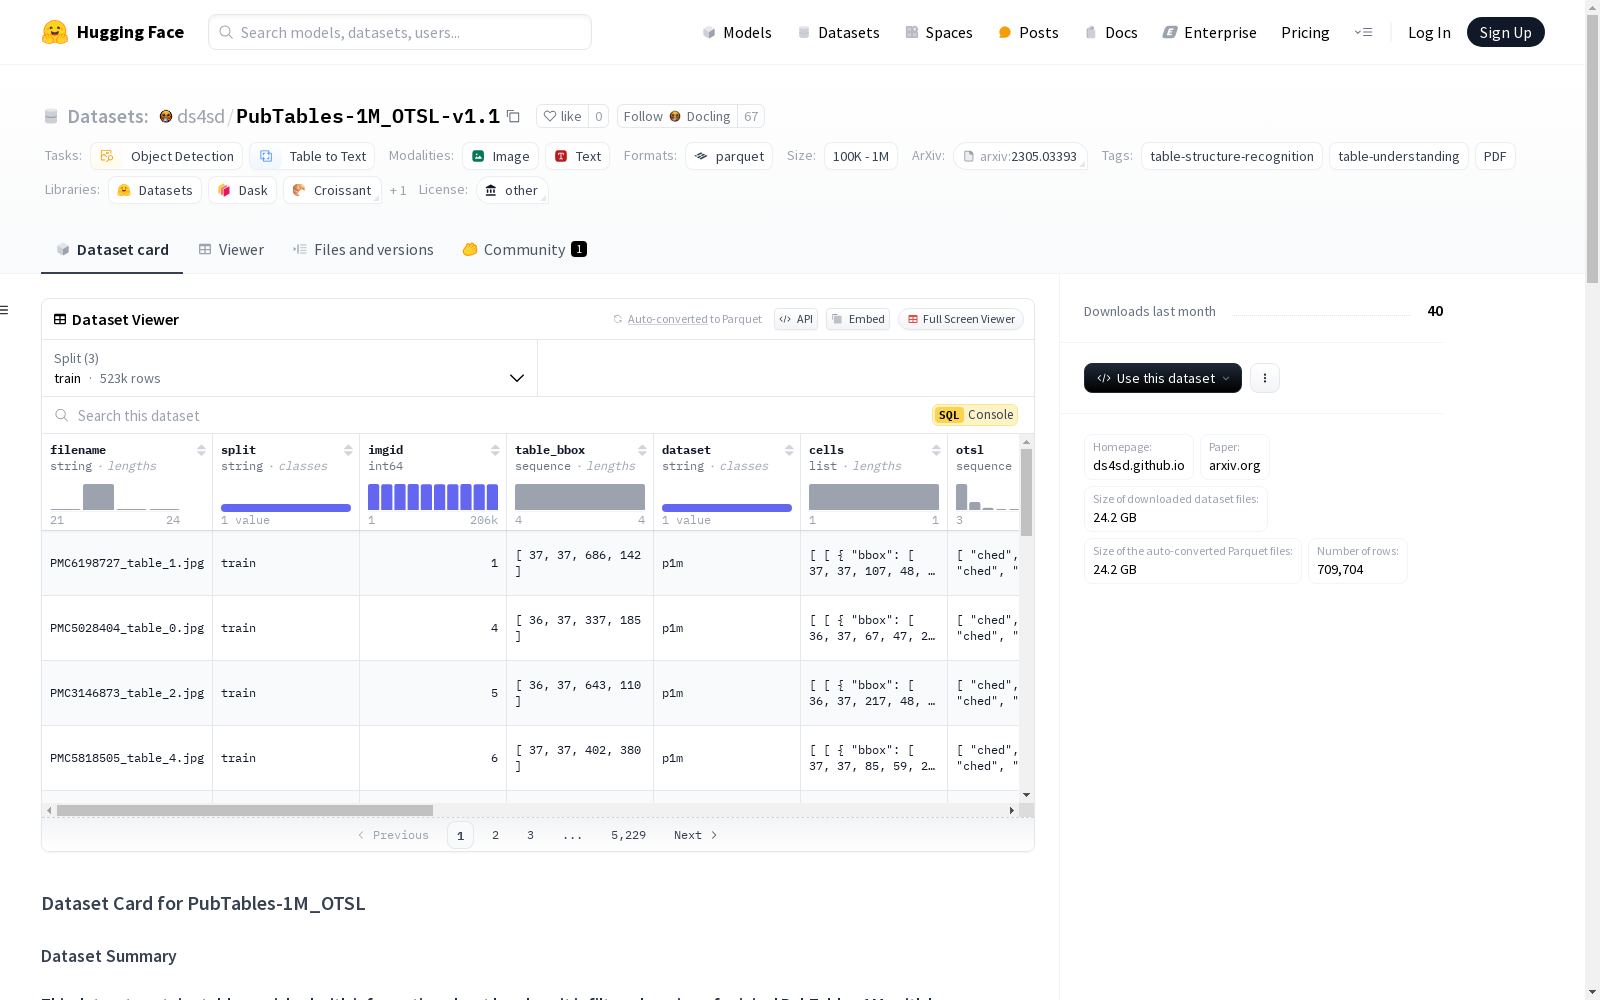Click the table-understanding tag

1399,156
